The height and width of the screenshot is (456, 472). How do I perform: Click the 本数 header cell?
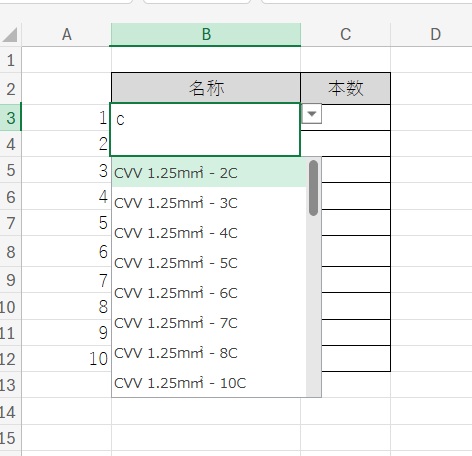[346, 88]
